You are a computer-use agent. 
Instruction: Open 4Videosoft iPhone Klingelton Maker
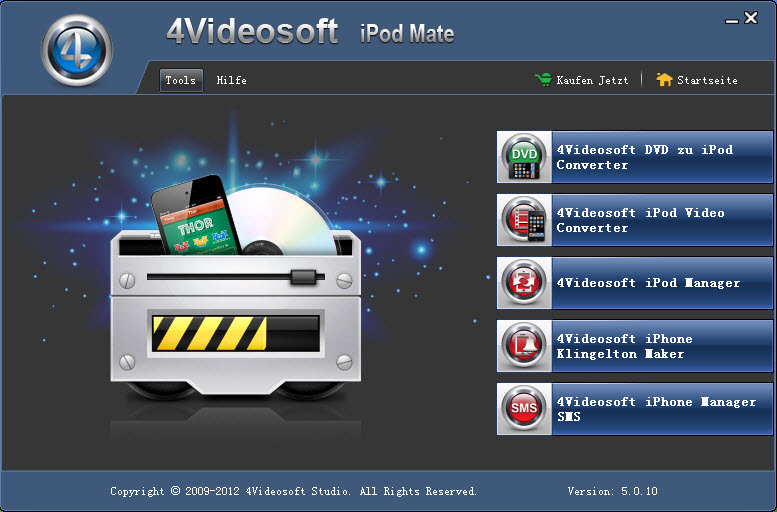[625, 346]
